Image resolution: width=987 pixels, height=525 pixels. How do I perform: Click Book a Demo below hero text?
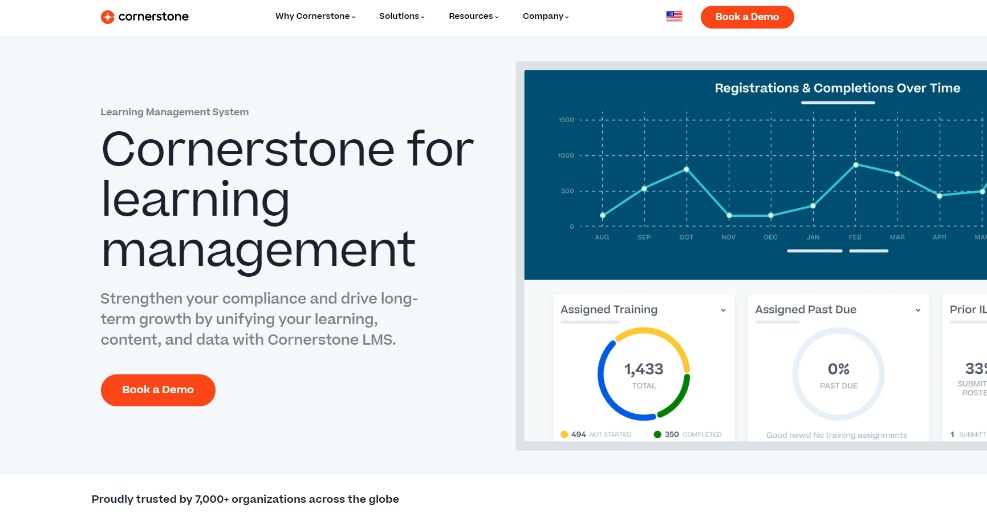click(158, 390)
